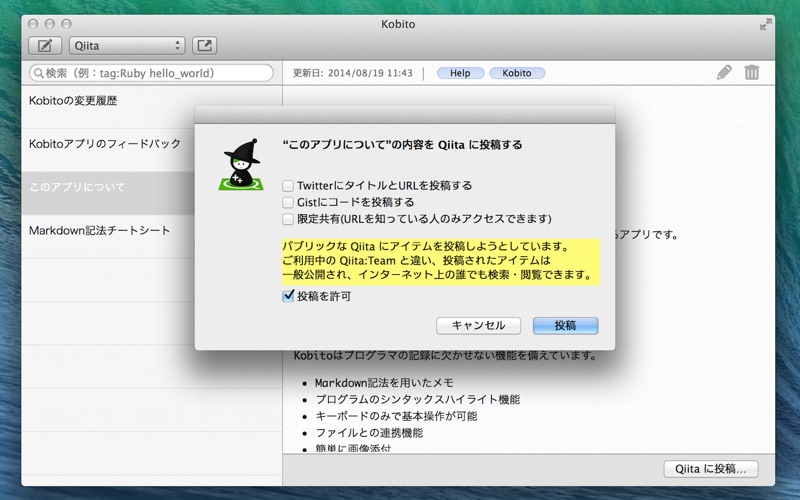Click the fullscreen arrows icon

(x=765, y=24)
